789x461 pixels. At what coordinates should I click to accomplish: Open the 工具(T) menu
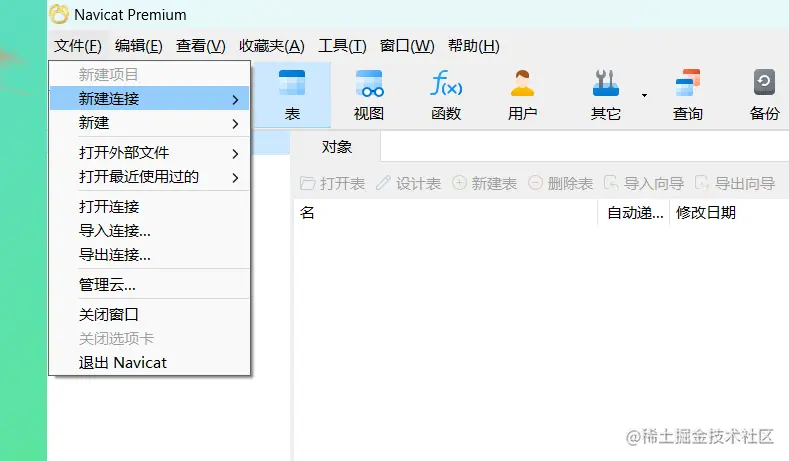[x=342, y=46]
